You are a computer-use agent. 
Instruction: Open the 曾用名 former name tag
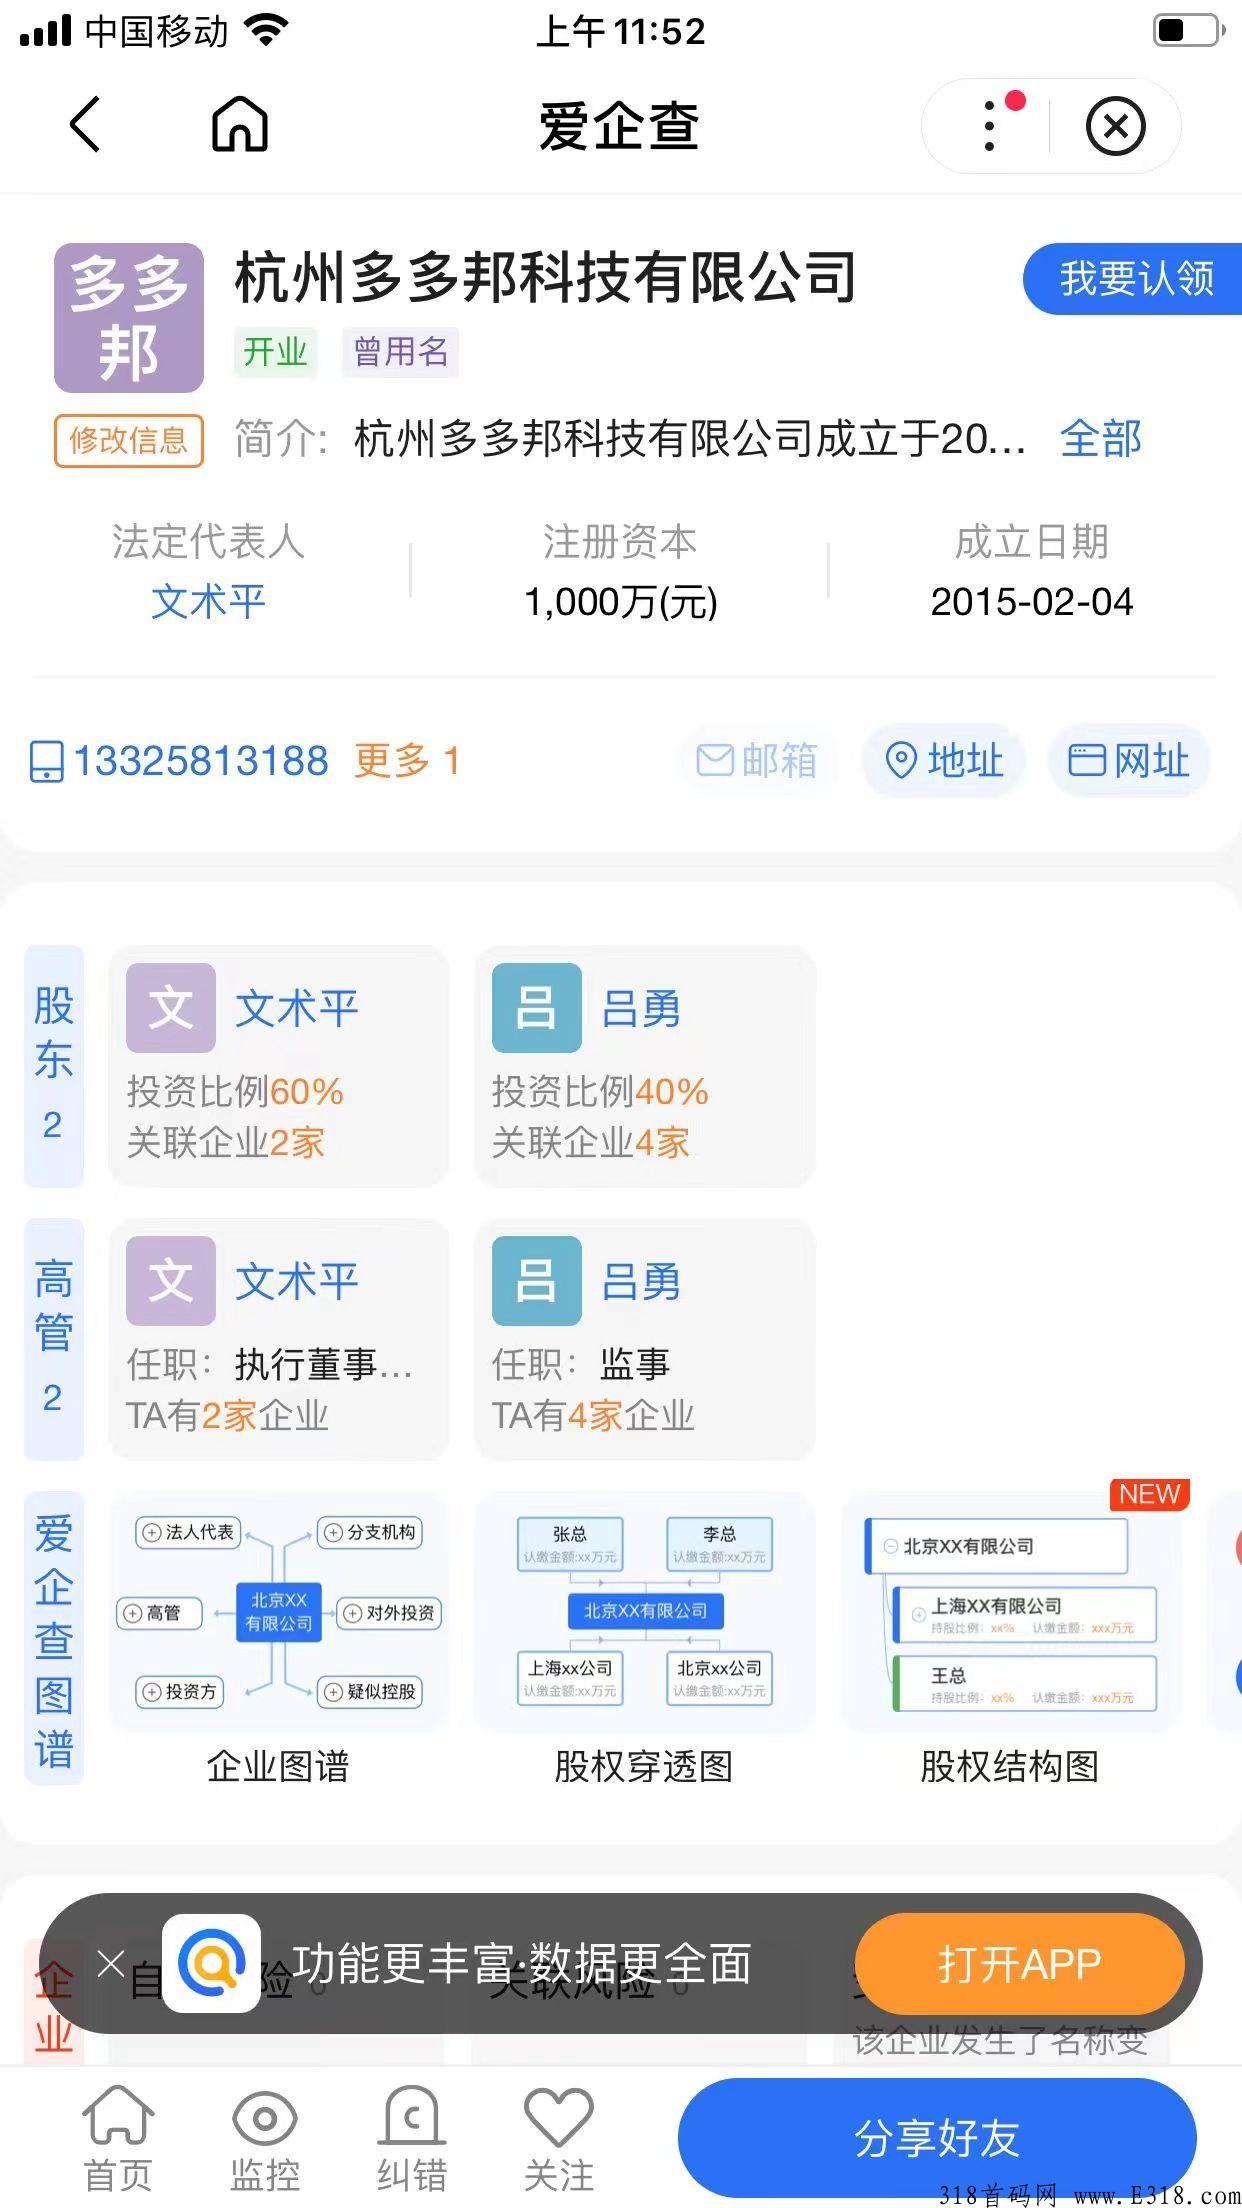[x=400, y=352]
